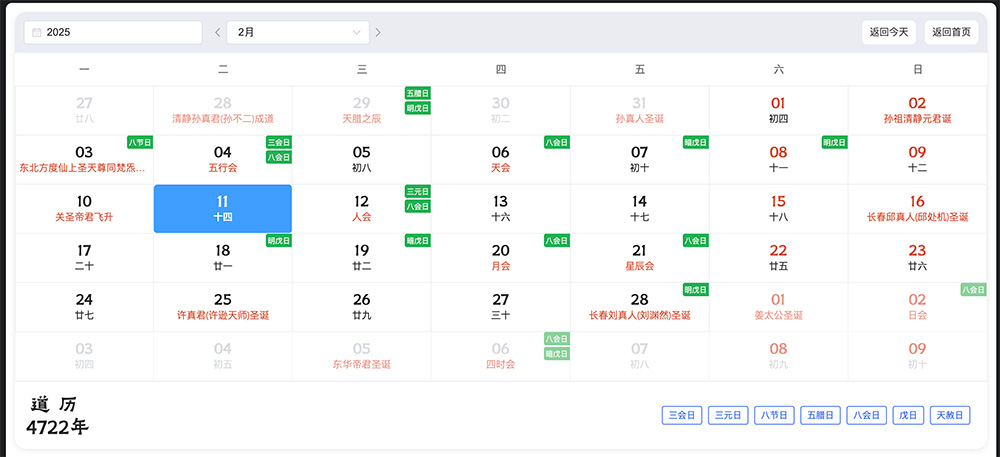Open February 25 许真君圣诞 date cell
The image size is (1000, 457).
click(x=223, y=306)
